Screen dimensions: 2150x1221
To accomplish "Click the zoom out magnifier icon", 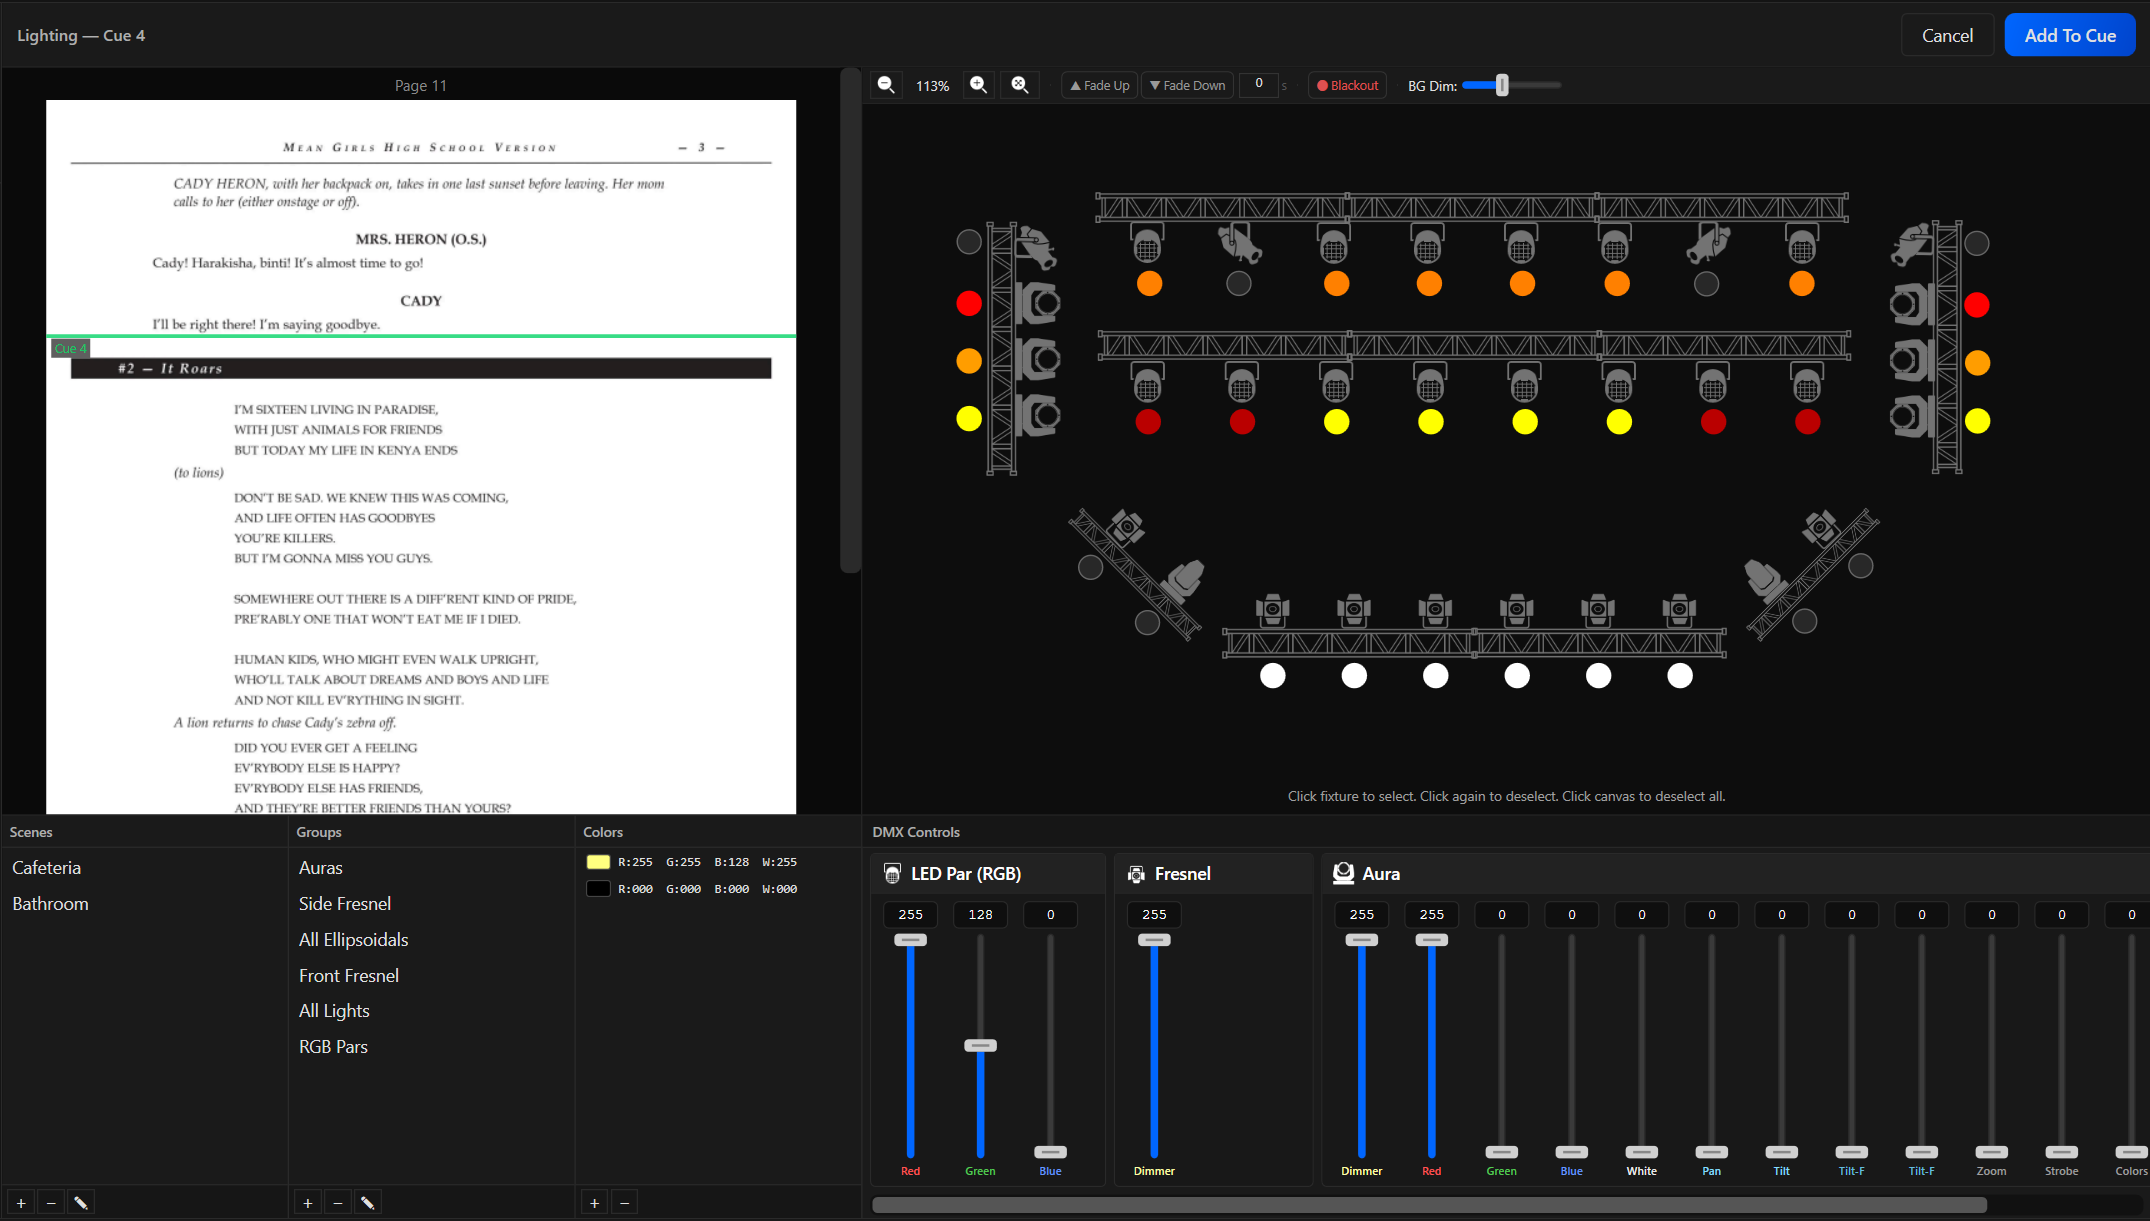I will tap(886, 85).
